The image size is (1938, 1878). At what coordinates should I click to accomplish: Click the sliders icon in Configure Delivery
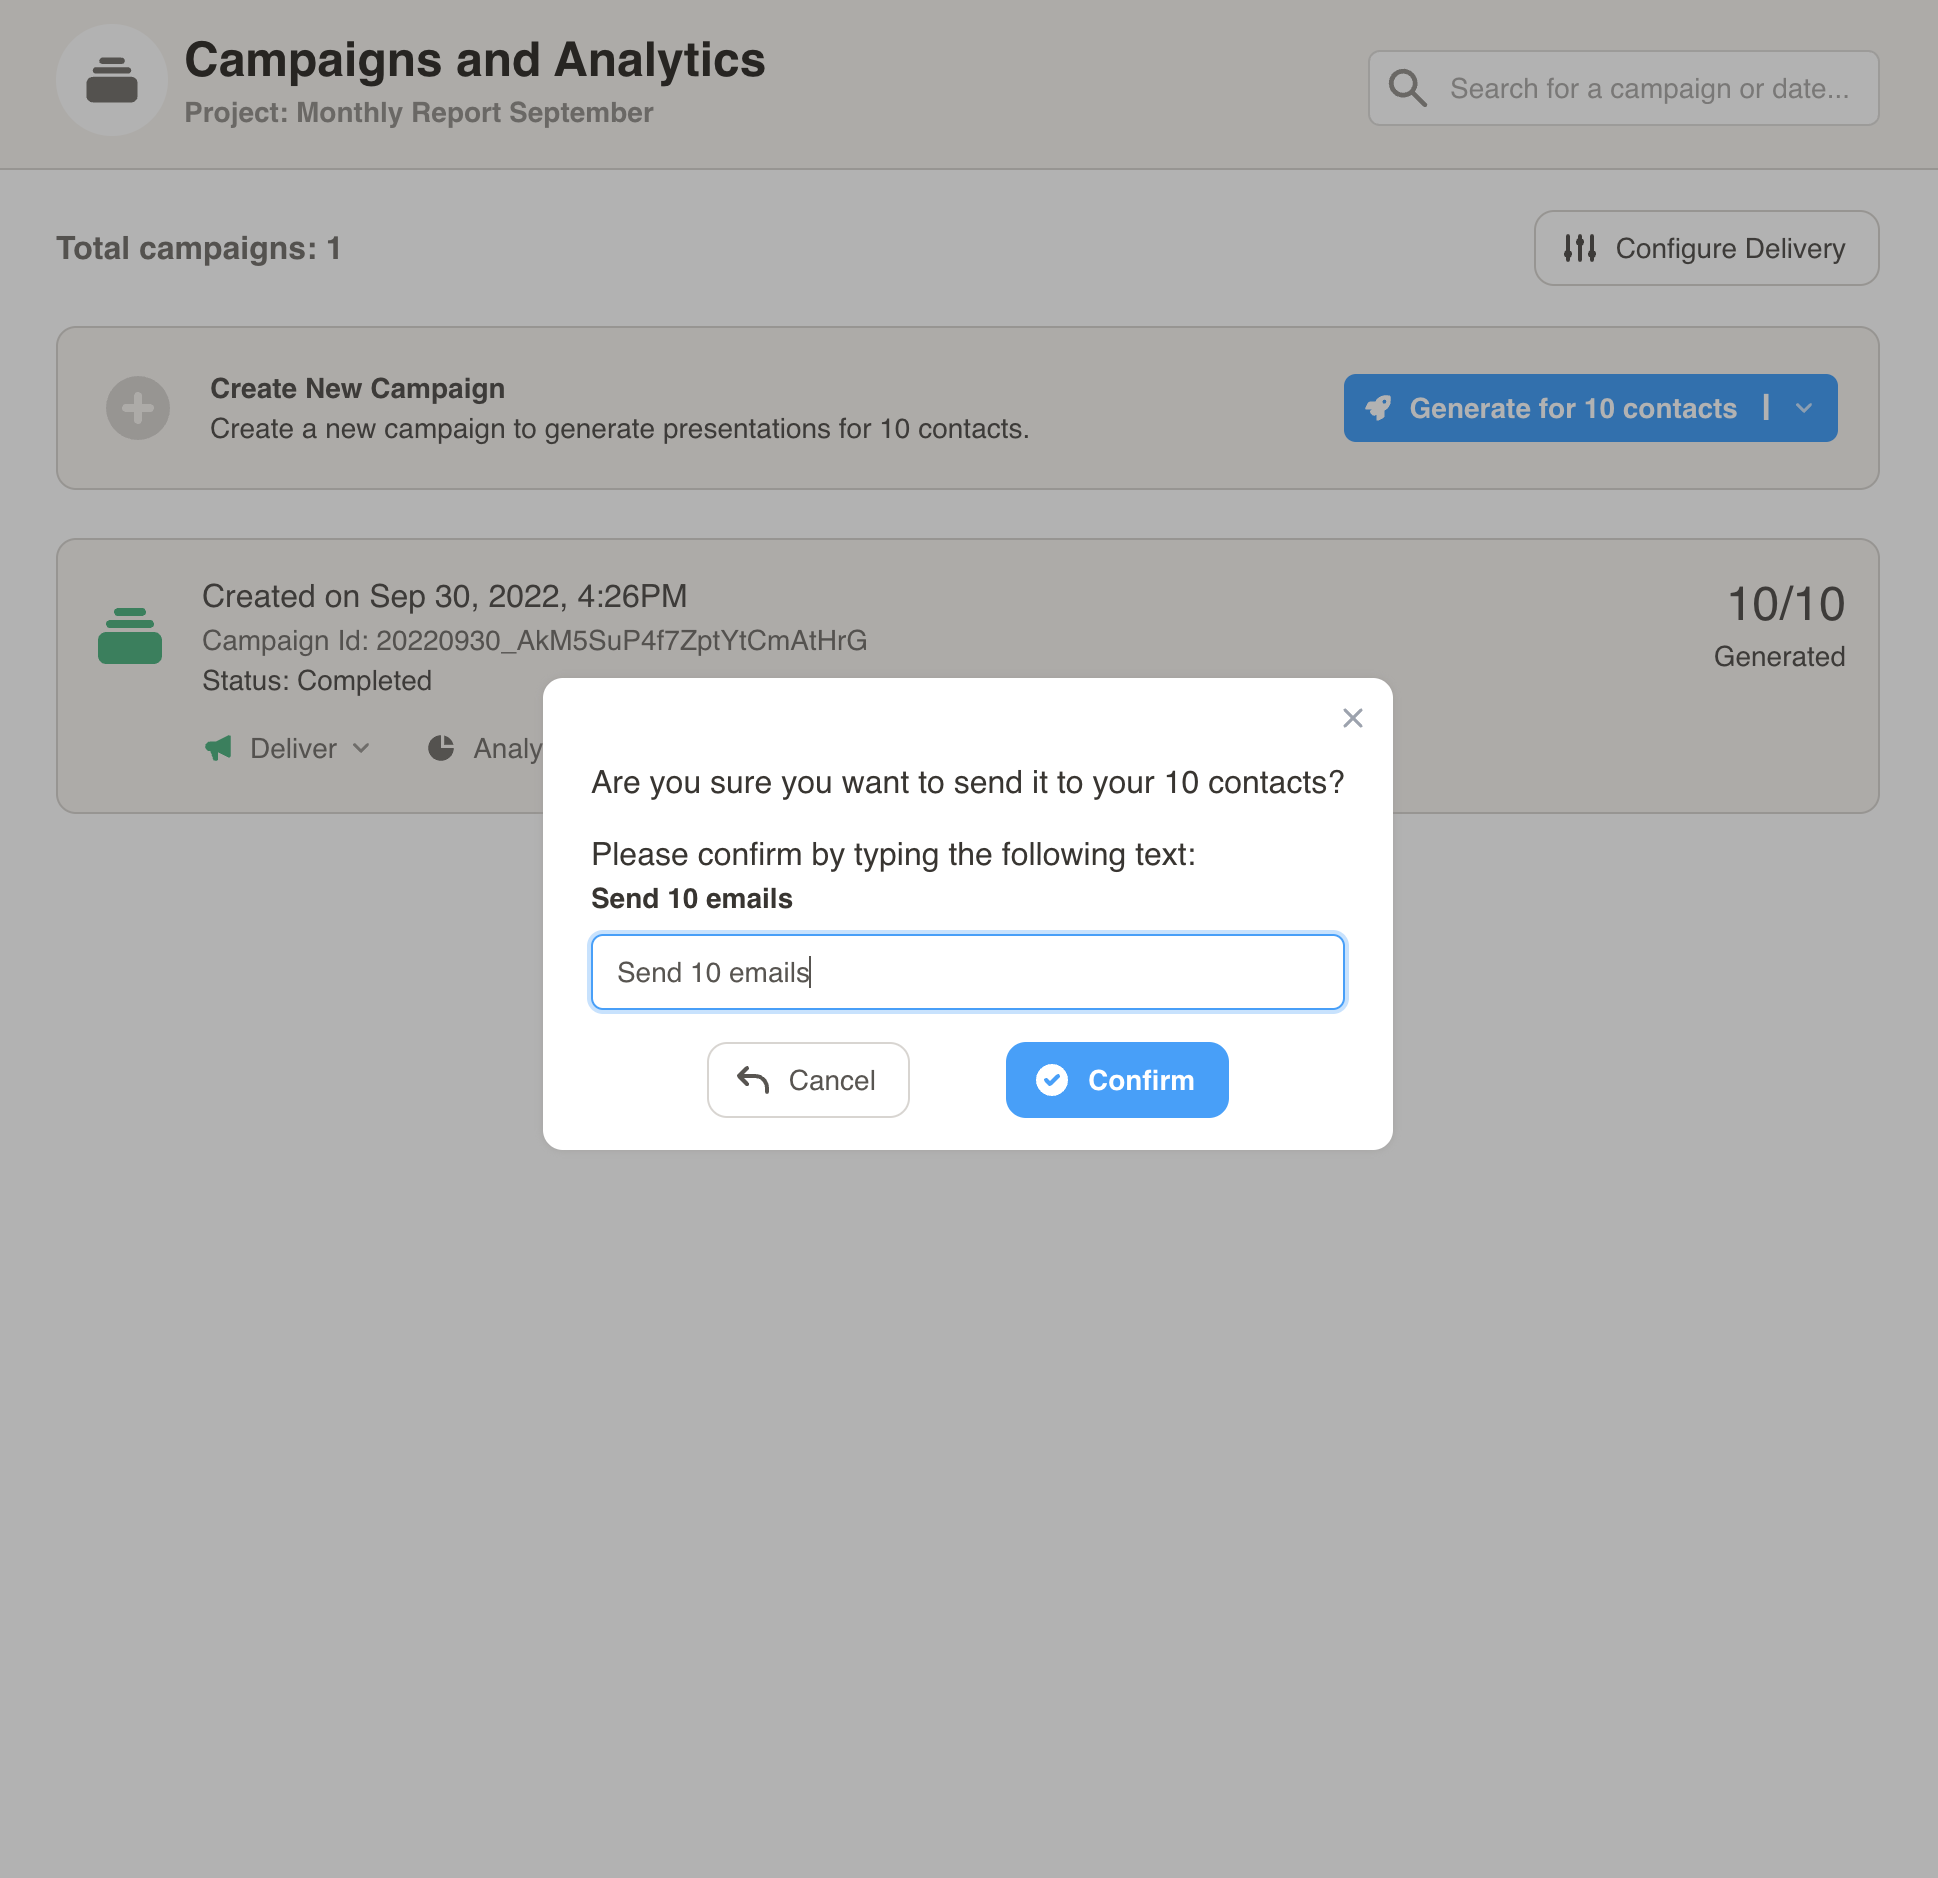[1580, 248]
